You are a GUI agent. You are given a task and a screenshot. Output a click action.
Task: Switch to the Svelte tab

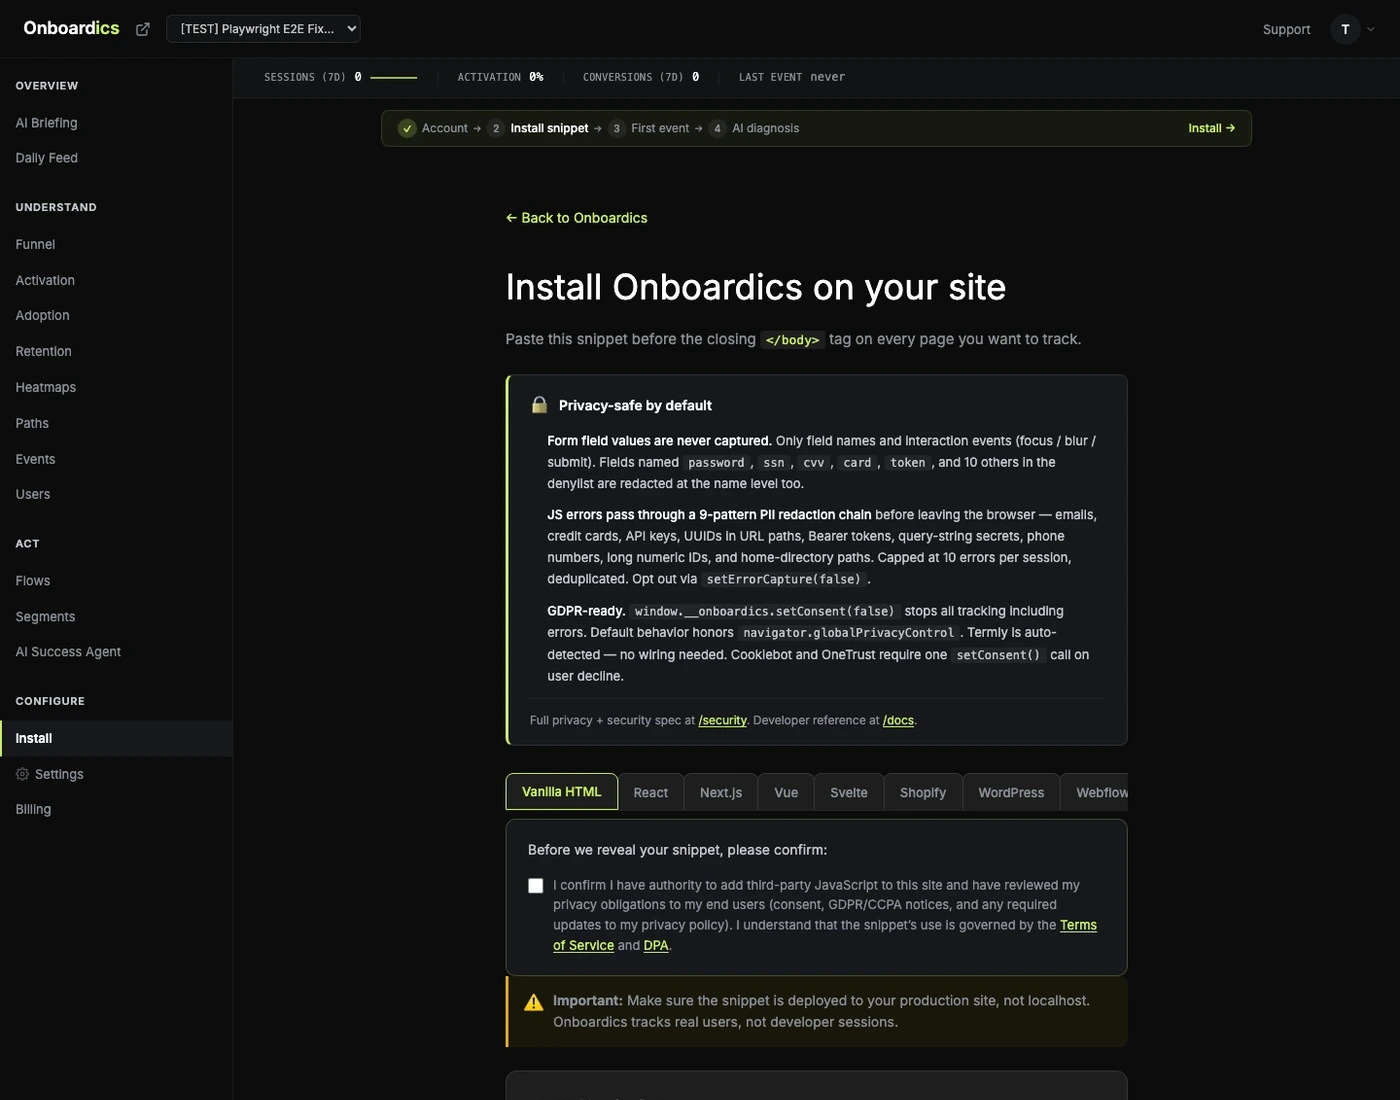[x=849, y=792]
